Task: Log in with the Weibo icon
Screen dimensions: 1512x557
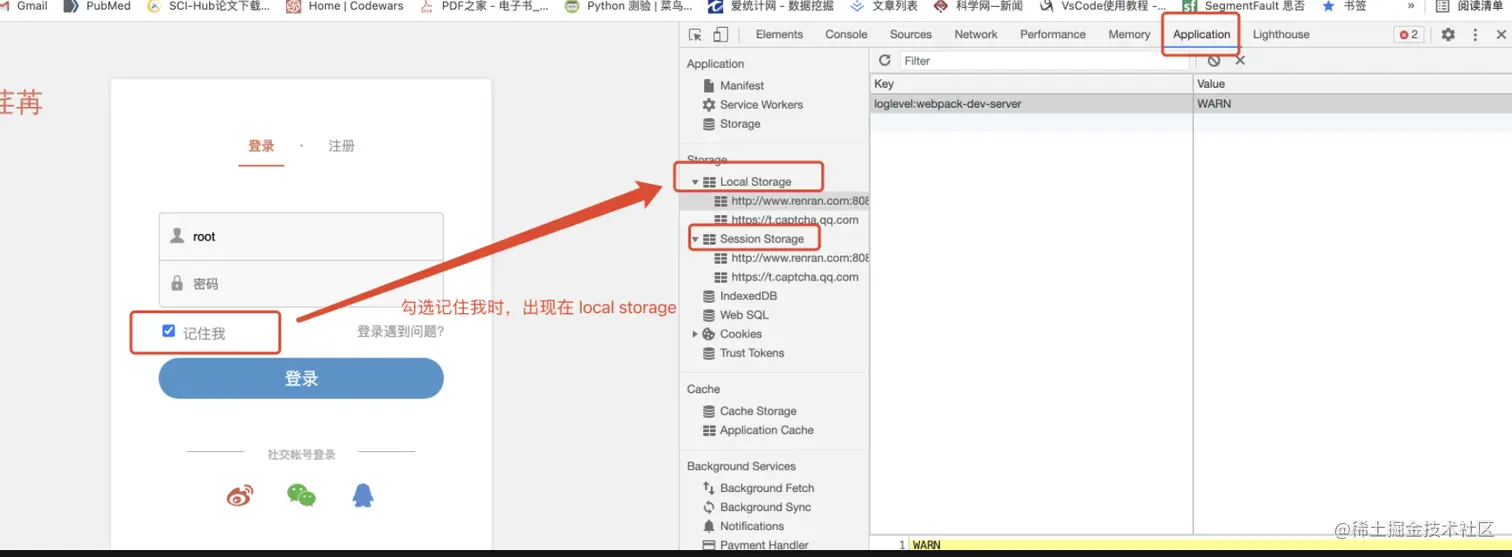Action: coord(240,495)
